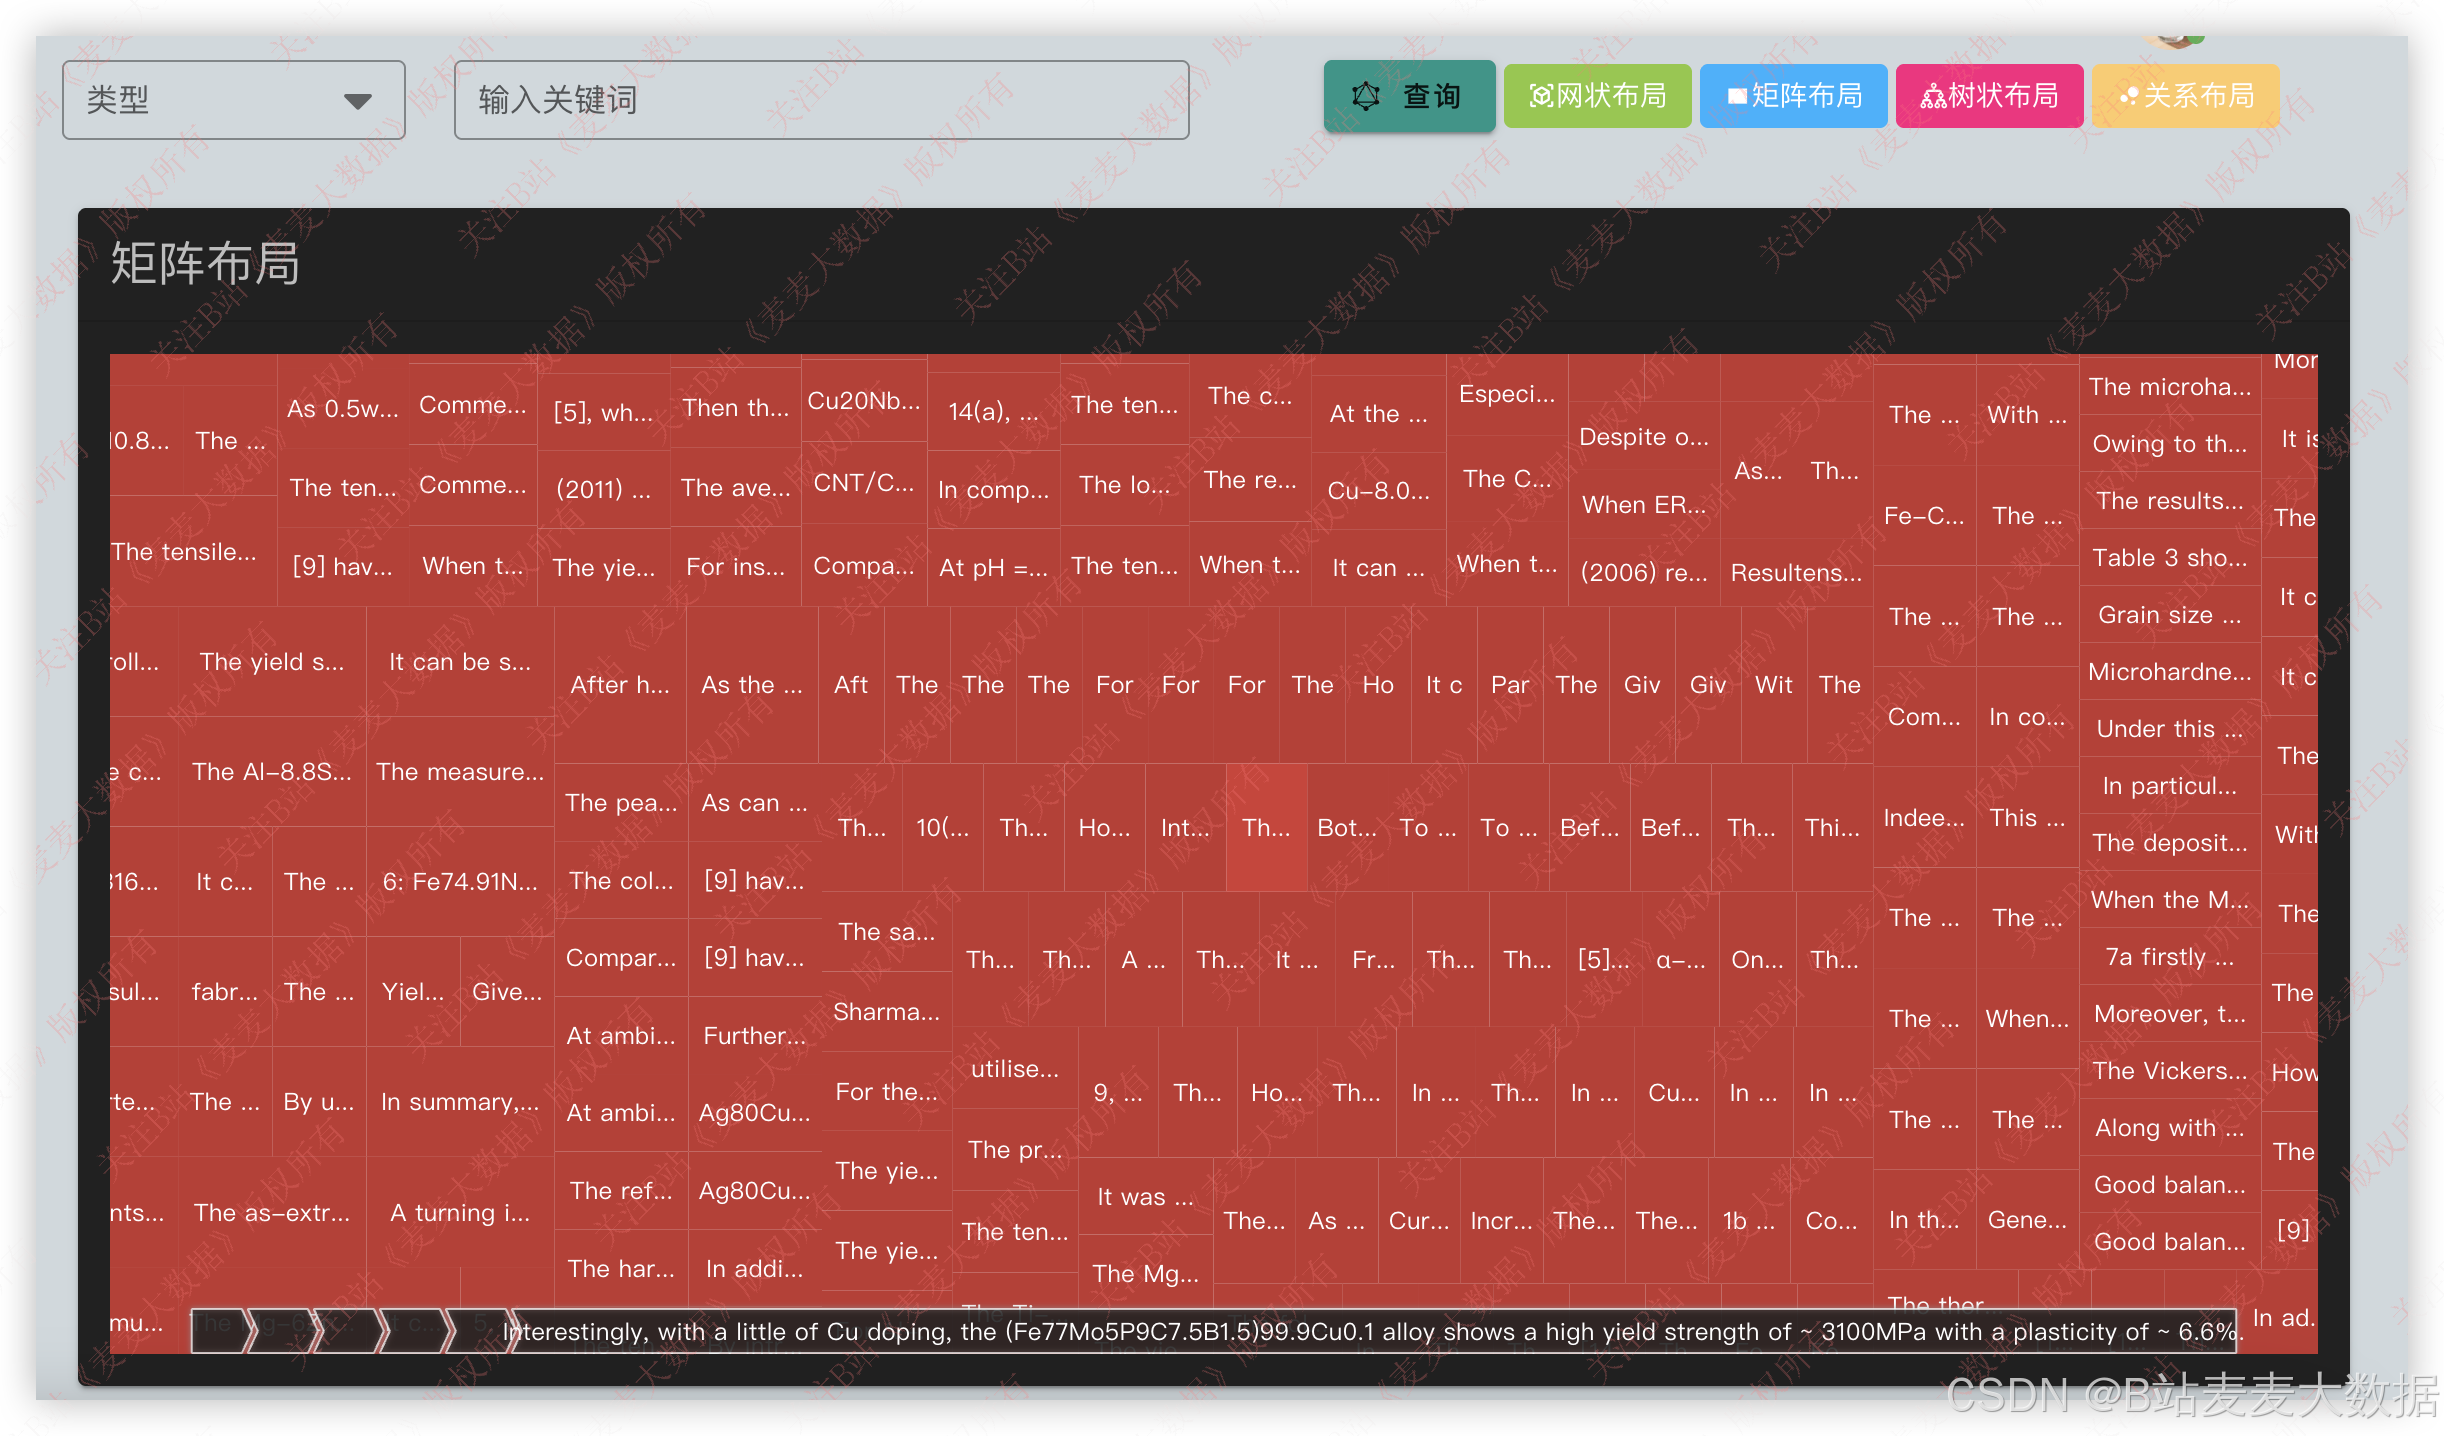2444x1436 pixels.
Task: Click the graph icon in 查询 button
Action: tap(1366, 96)
